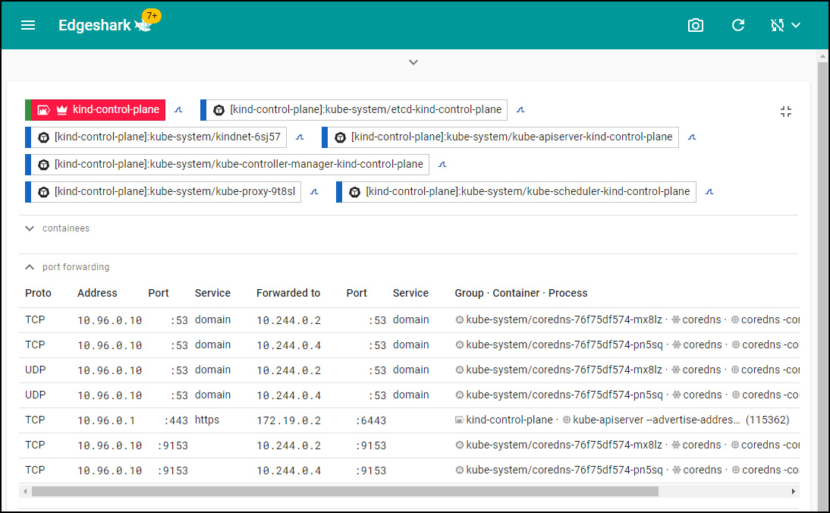Screen dimensions: 830x513
Task: Click port :6443 cell
Action: tap(371, 420)
